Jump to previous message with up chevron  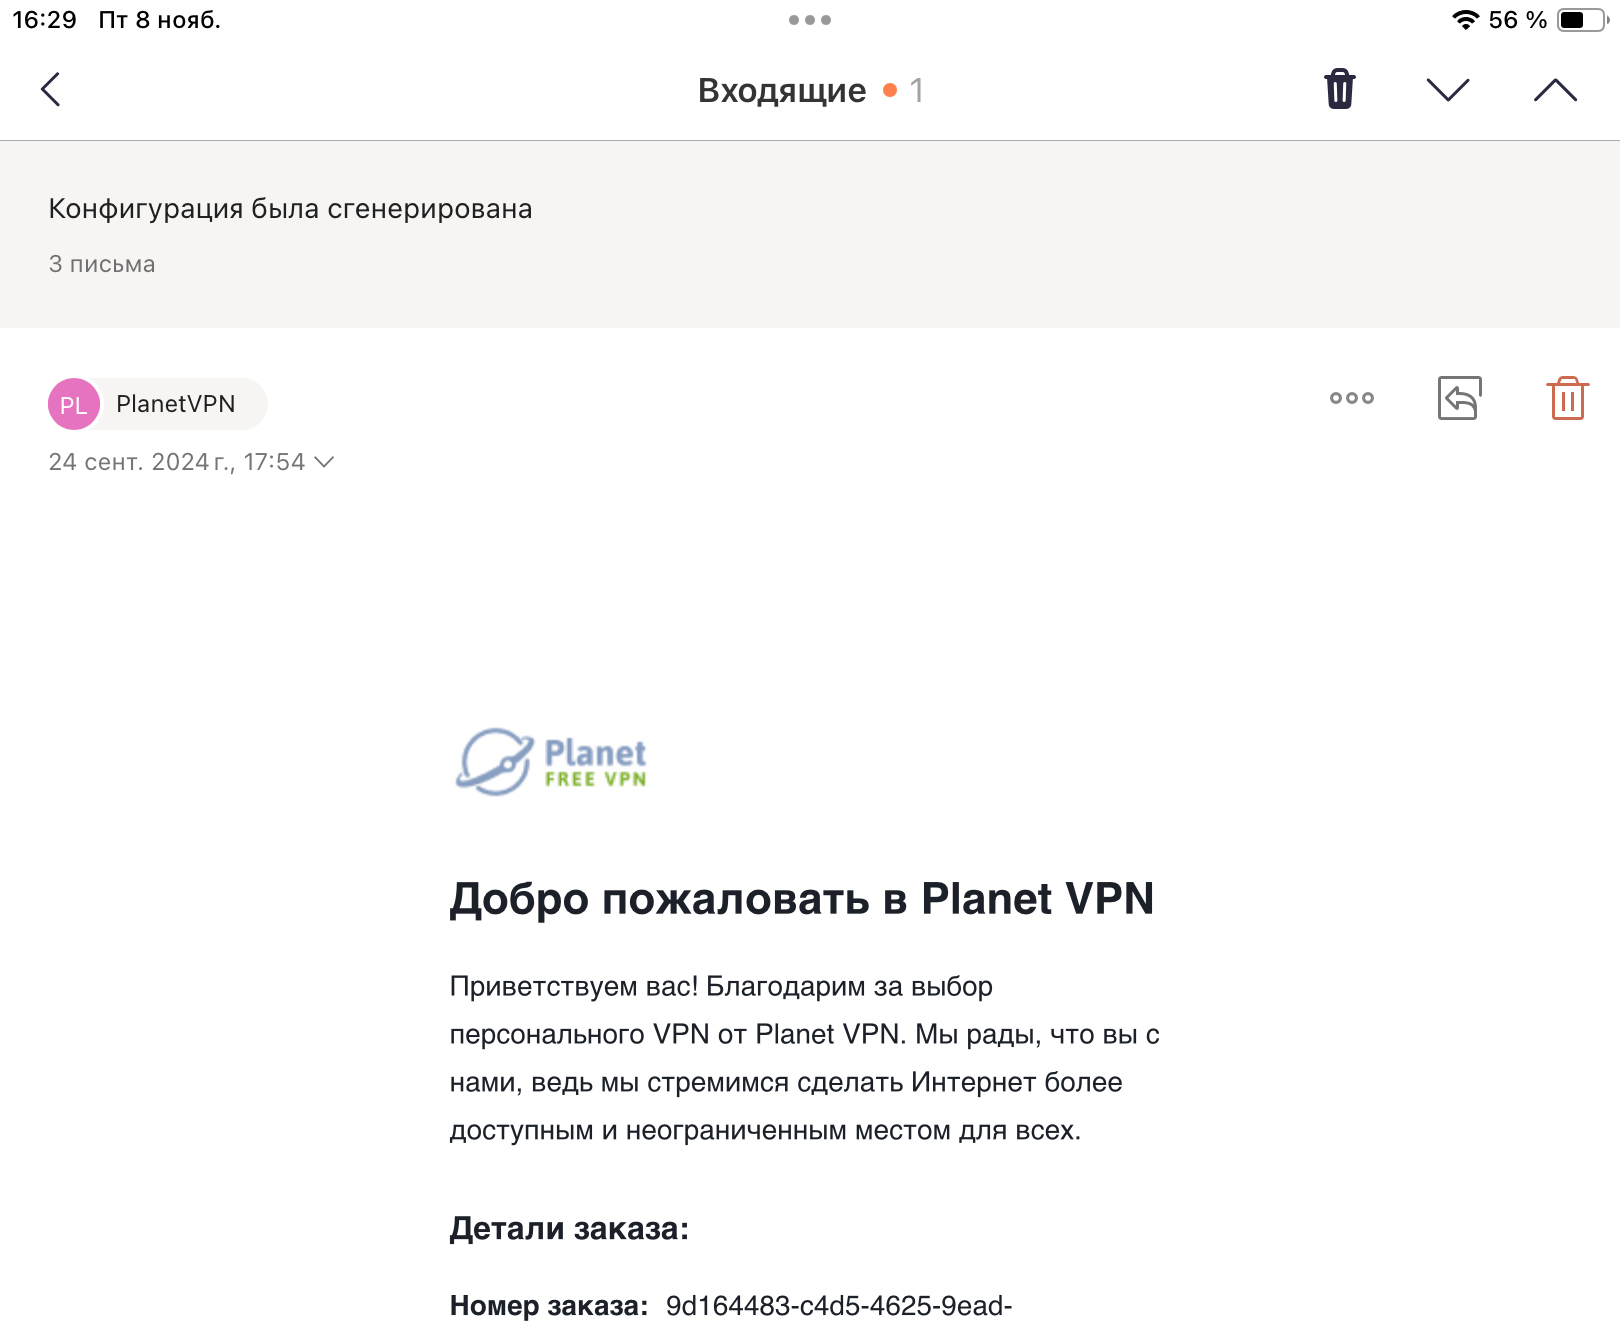(x=1555, y=90)
